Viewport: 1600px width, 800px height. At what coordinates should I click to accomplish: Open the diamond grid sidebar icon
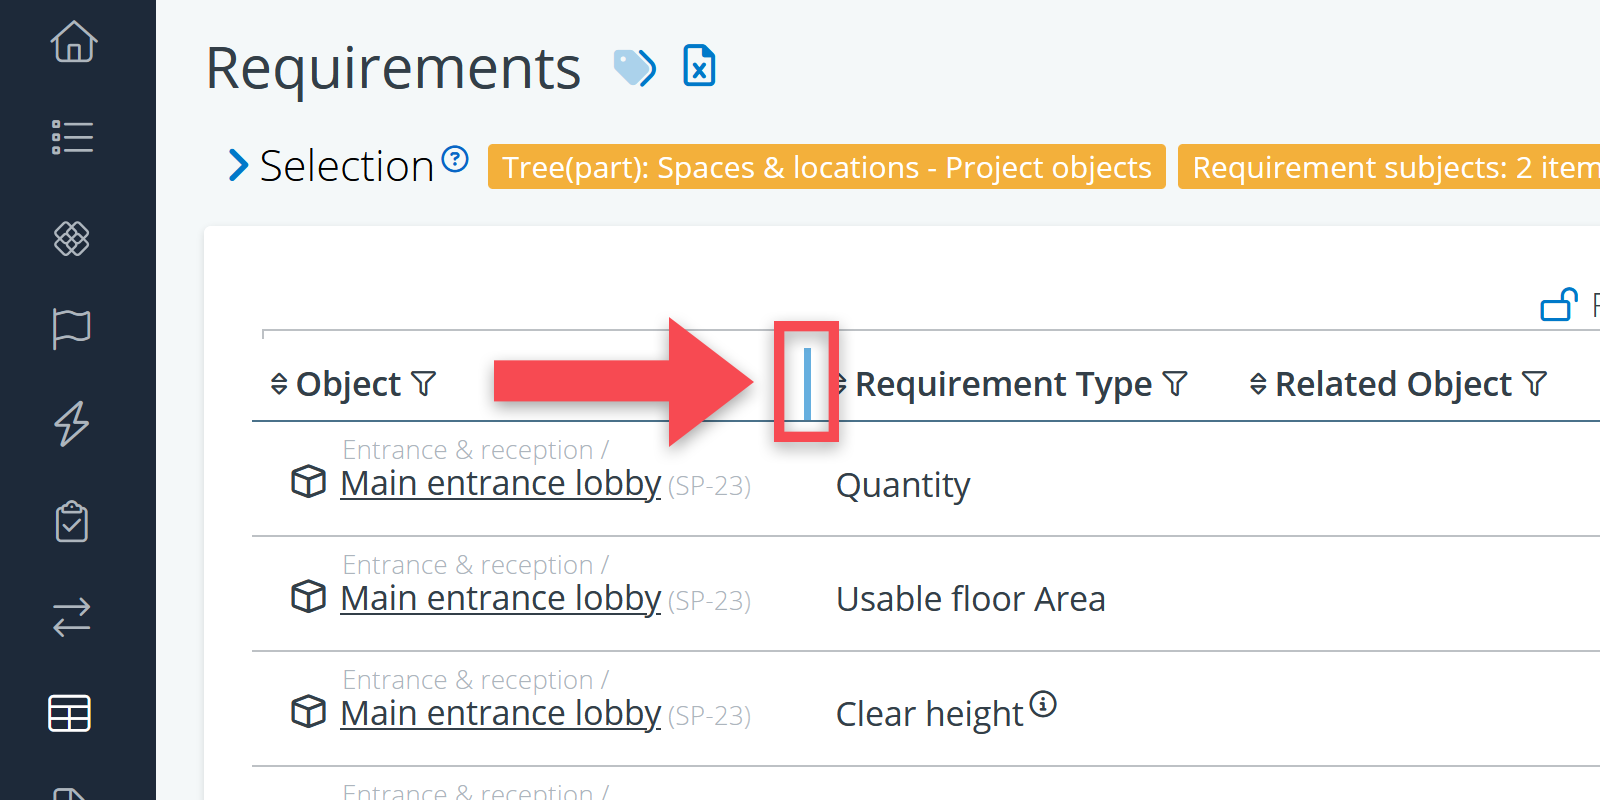coord(72,238)
